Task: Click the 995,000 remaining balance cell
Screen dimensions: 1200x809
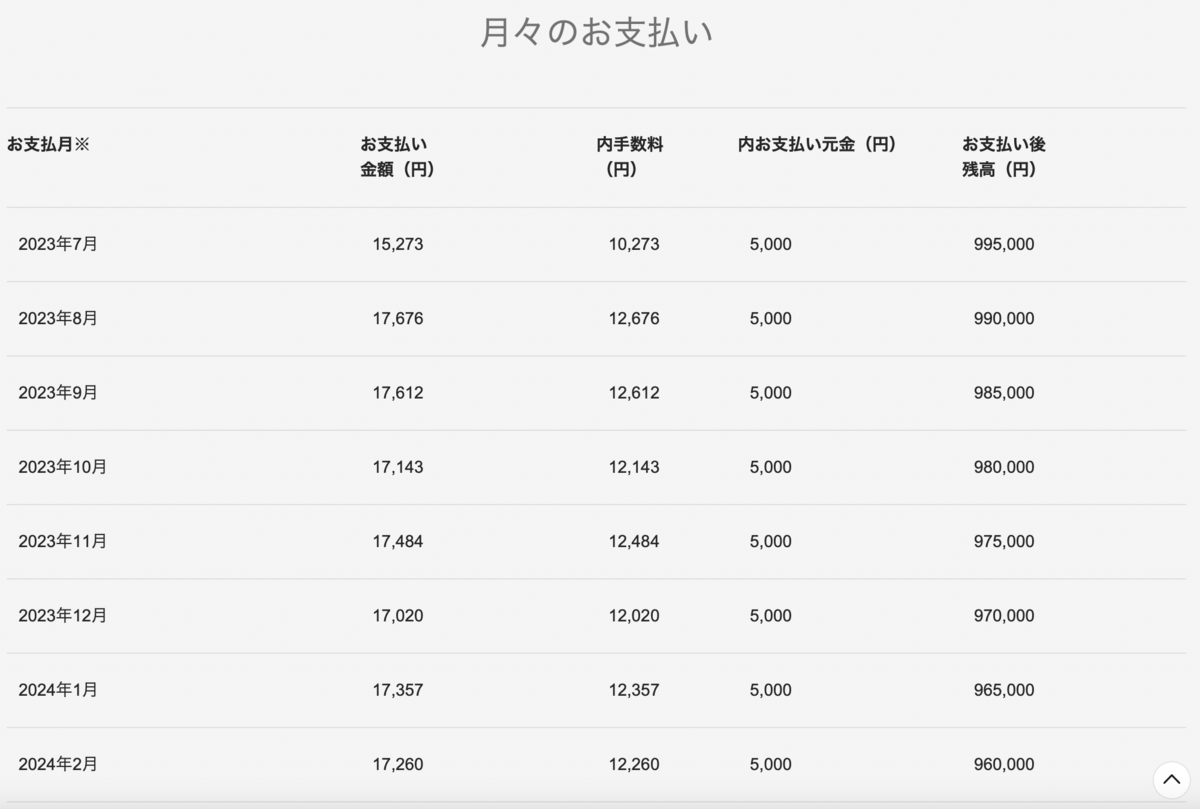Action: [x=1004, y=244]
